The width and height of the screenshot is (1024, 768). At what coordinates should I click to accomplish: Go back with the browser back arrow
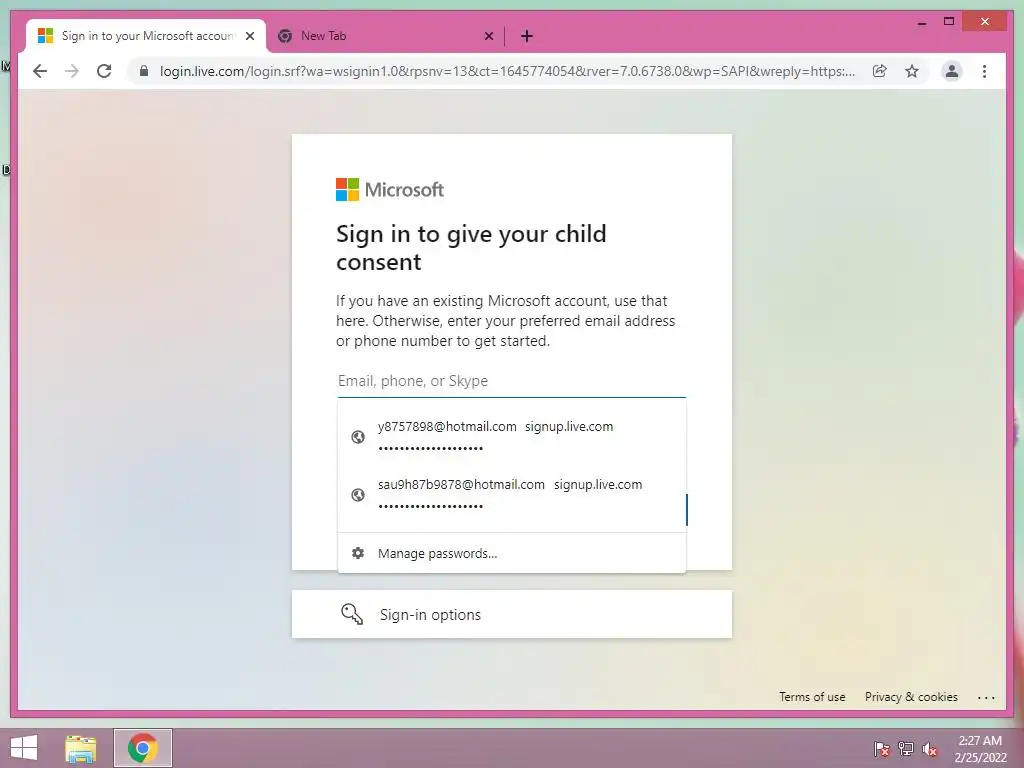tap(40, 71)
